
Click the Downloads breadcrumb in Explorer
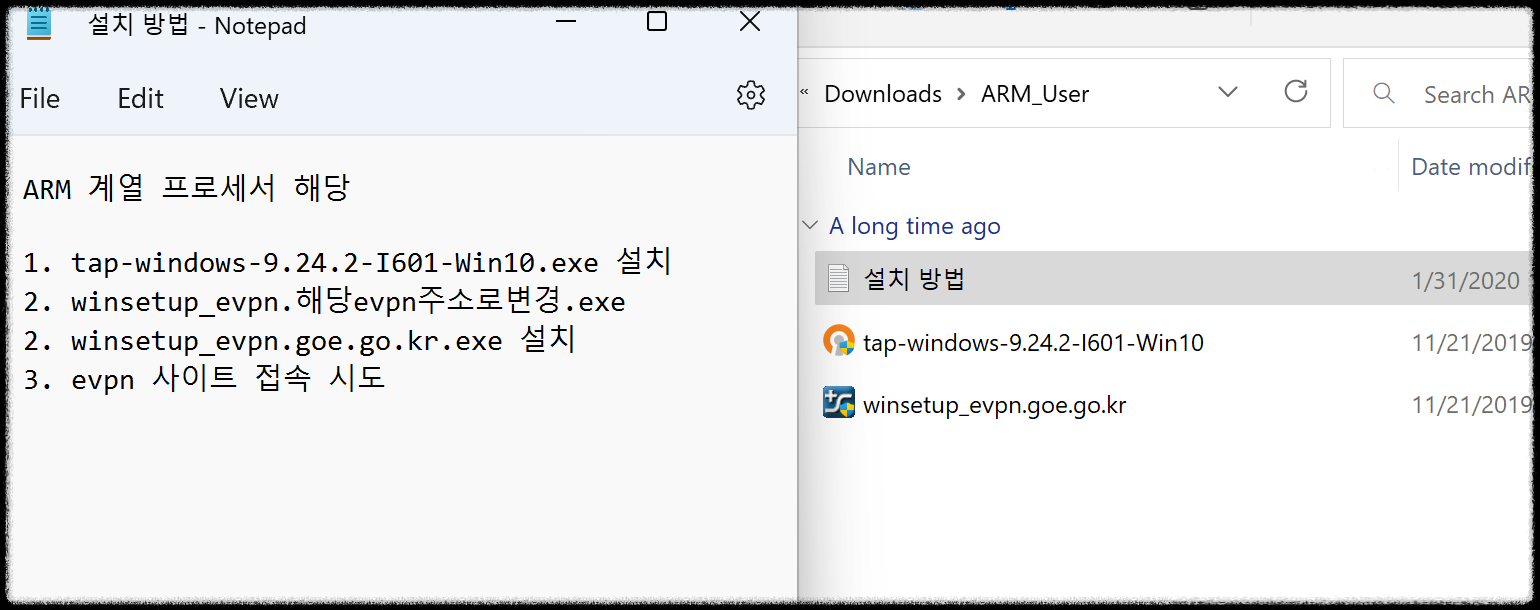coord(883,94)
